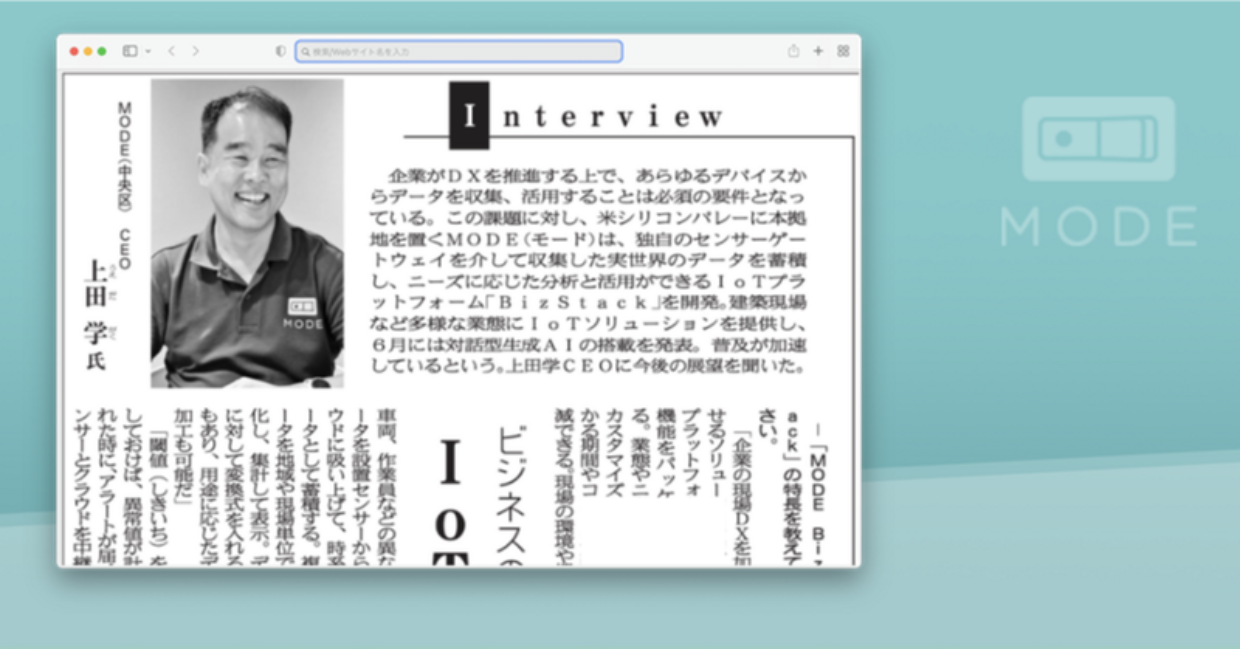Open the sidebar tab group dropdown arrow

(148, 51)
